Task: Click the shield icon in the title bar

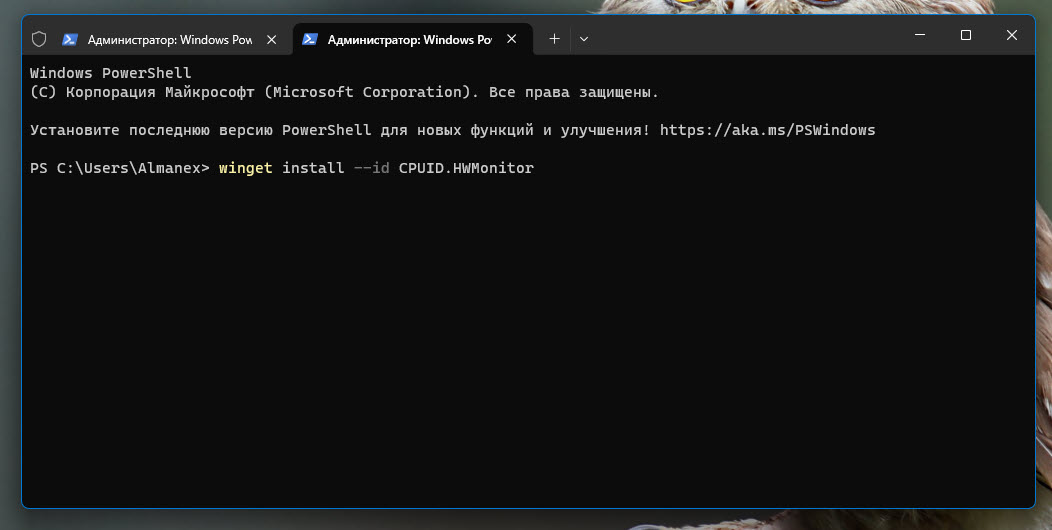Action: tap(39, 40)
